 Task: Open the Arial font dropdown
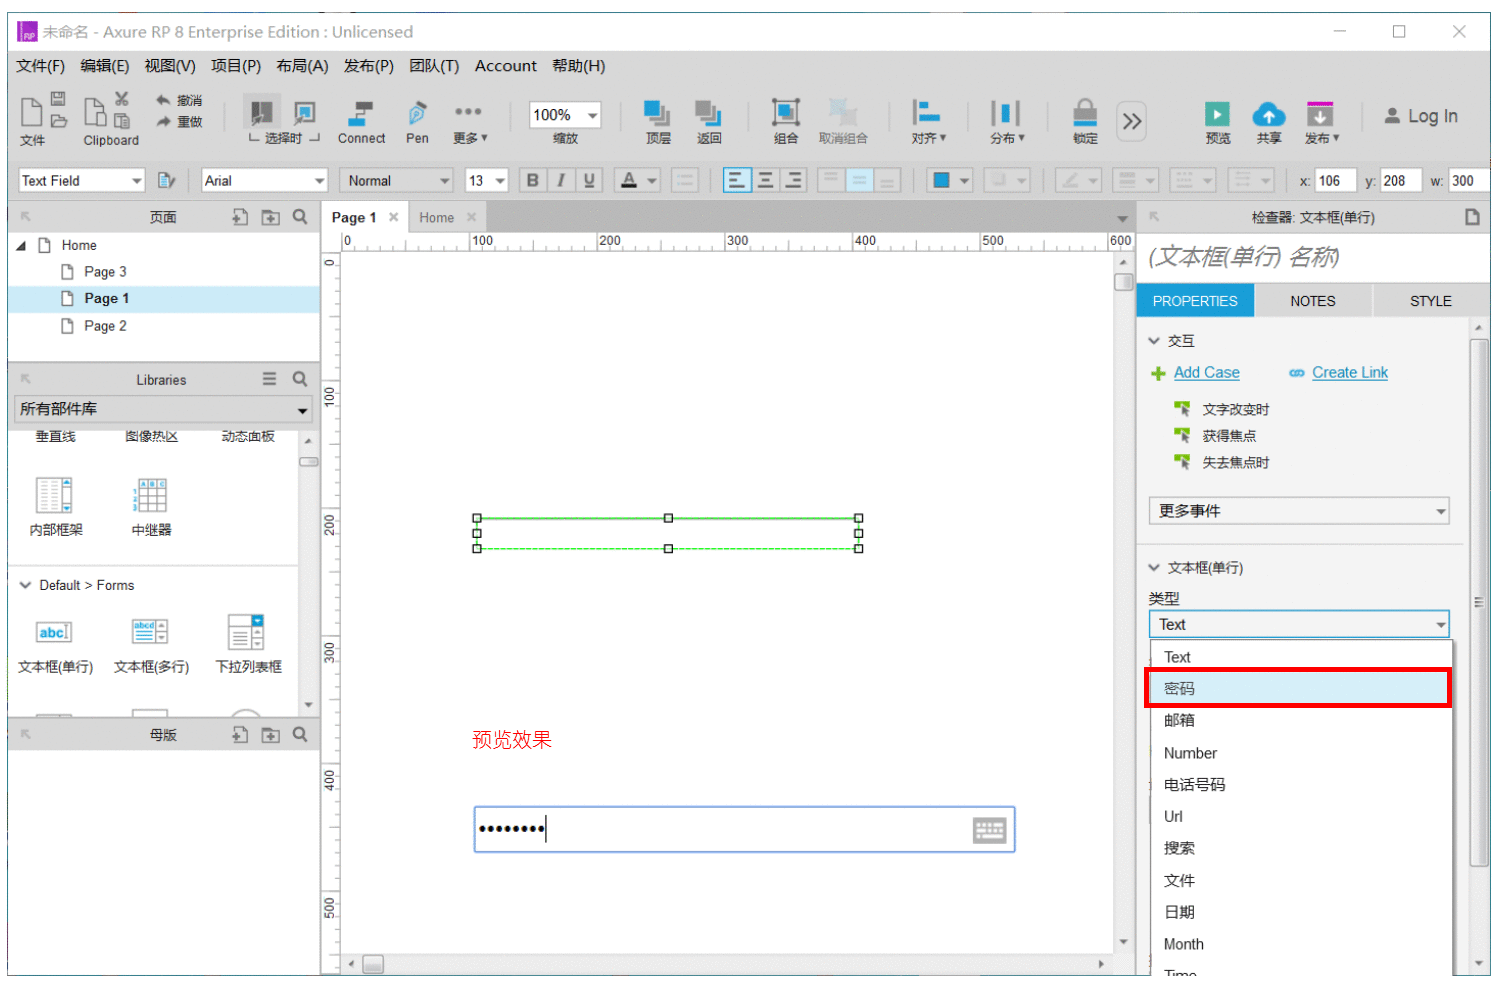point(264,180)
